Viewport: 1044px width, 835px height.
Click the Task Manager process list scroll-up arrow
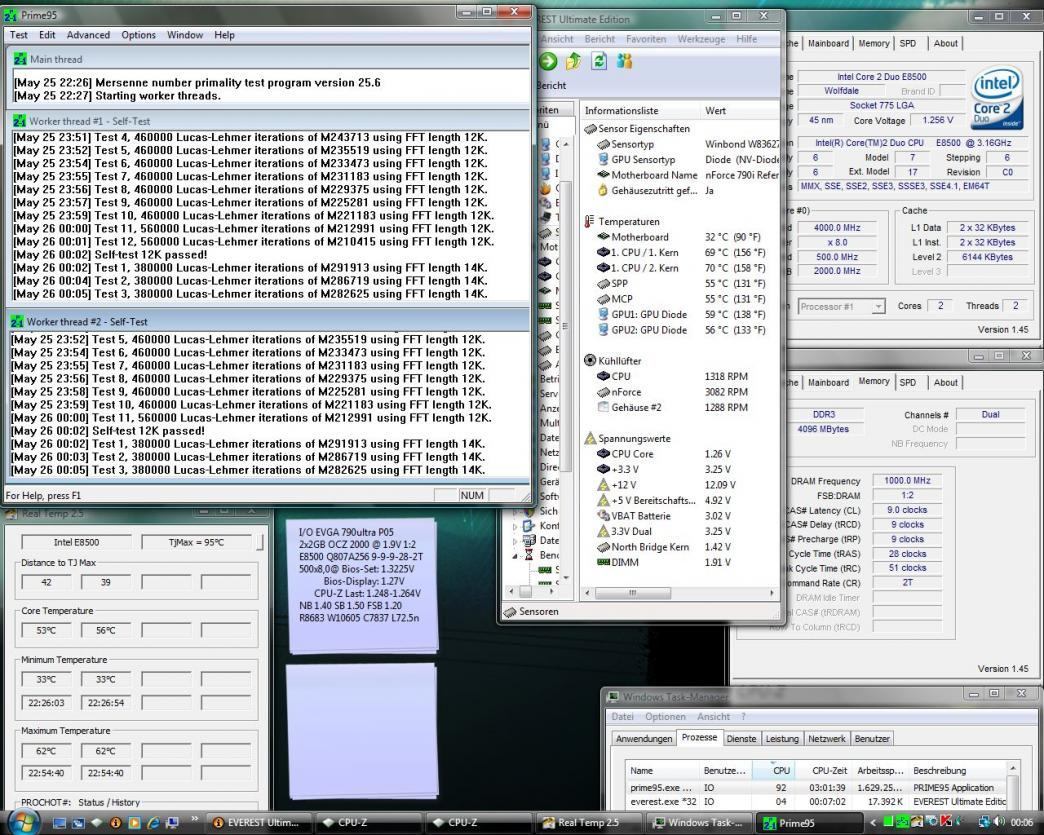[1013, 769]
